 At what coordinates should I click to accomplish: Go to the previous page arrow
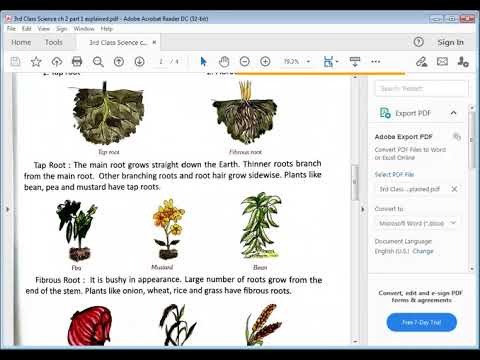click(x=119, y=62)
